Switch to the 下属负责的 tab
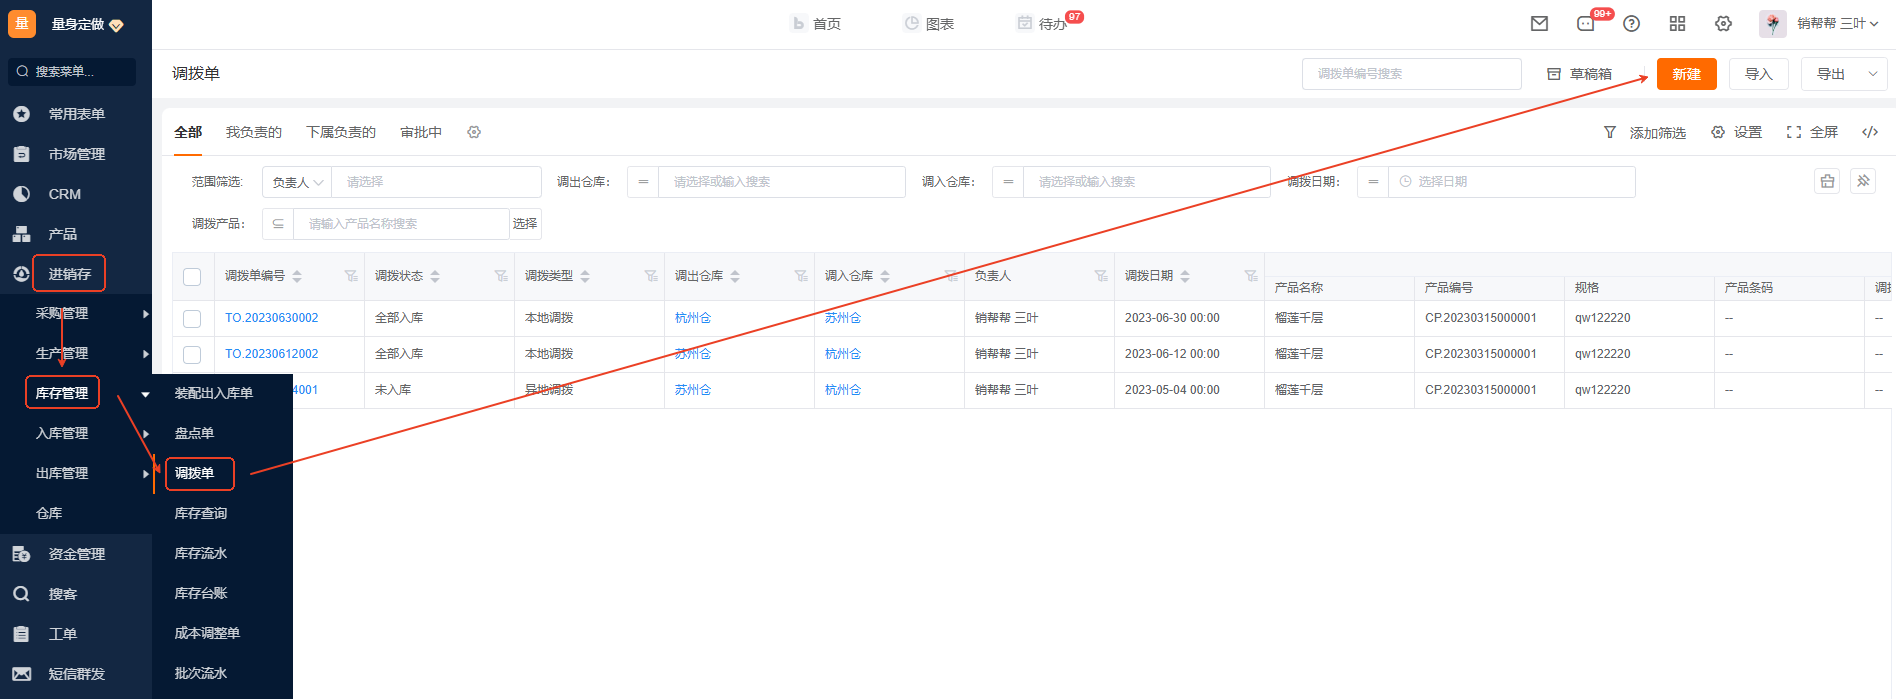The height and width of the screenshot is (699, 1896). [x=341, y=132]
